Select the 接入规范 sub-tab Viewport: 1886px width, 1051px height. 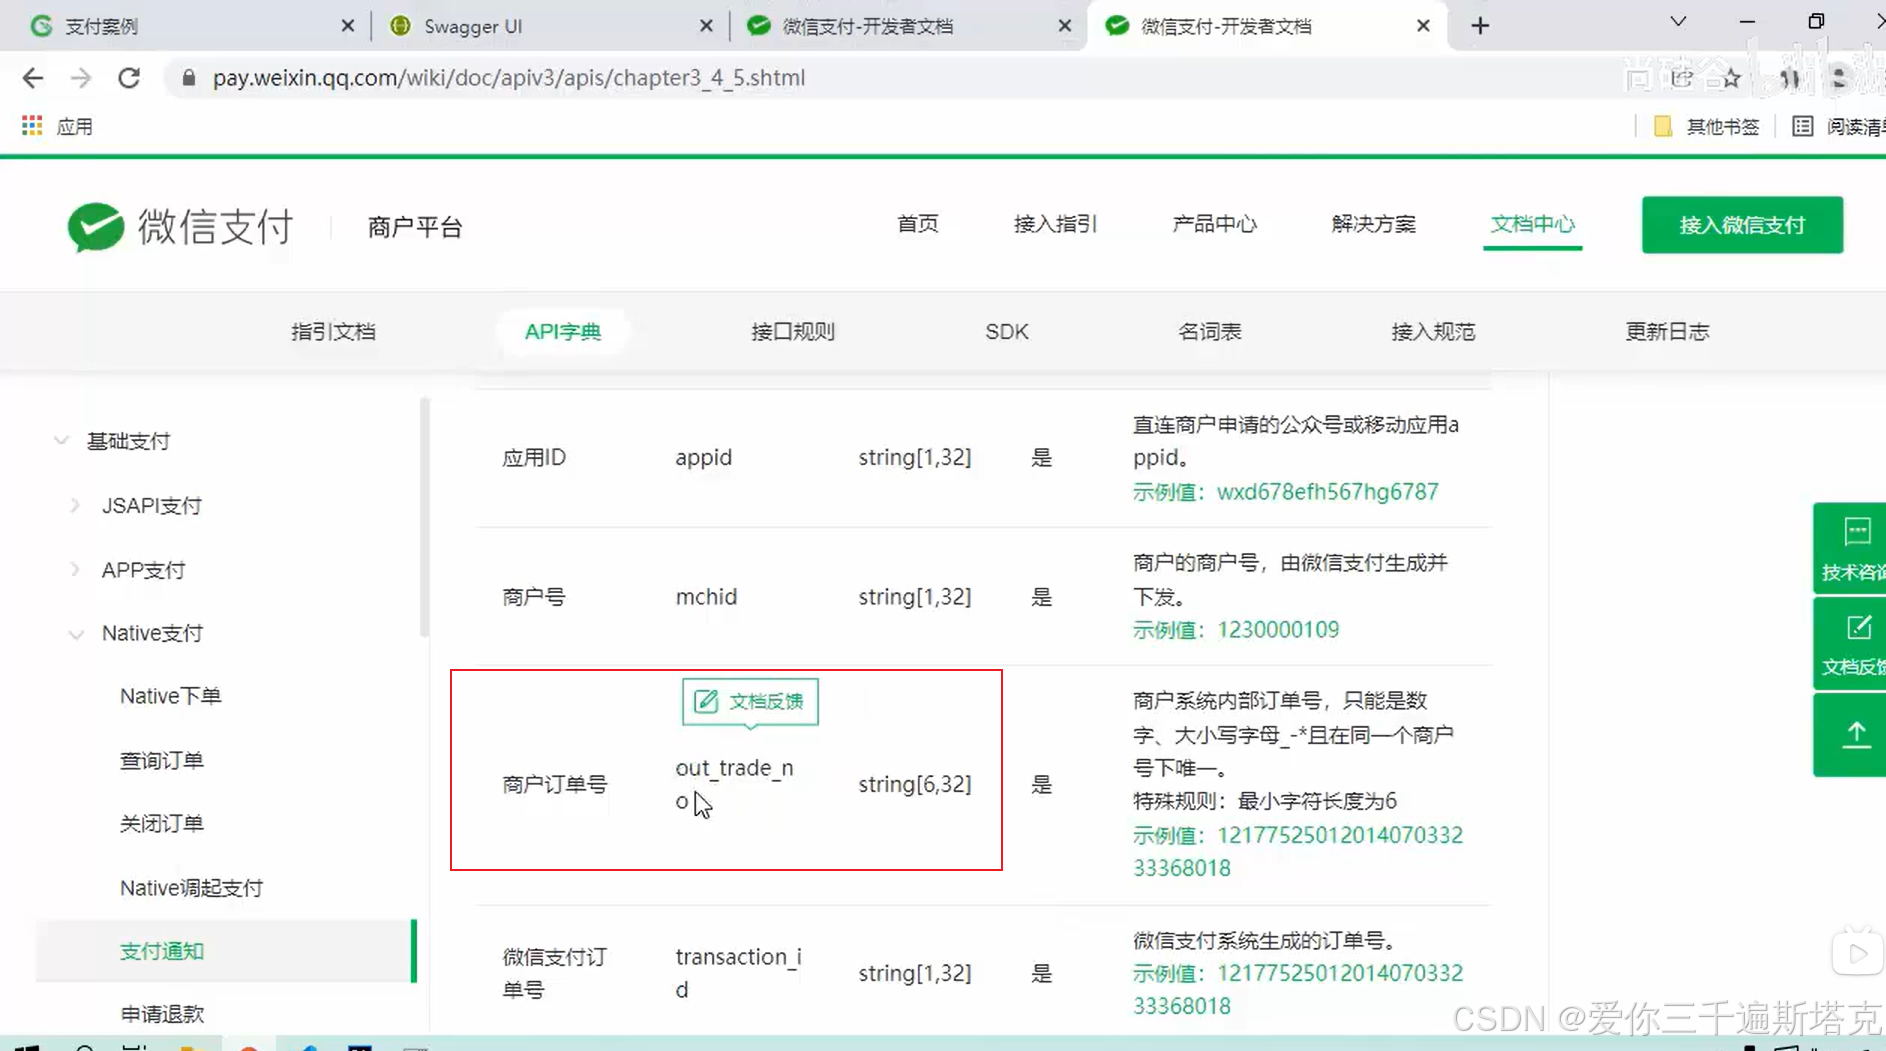tap(1433, 332)
